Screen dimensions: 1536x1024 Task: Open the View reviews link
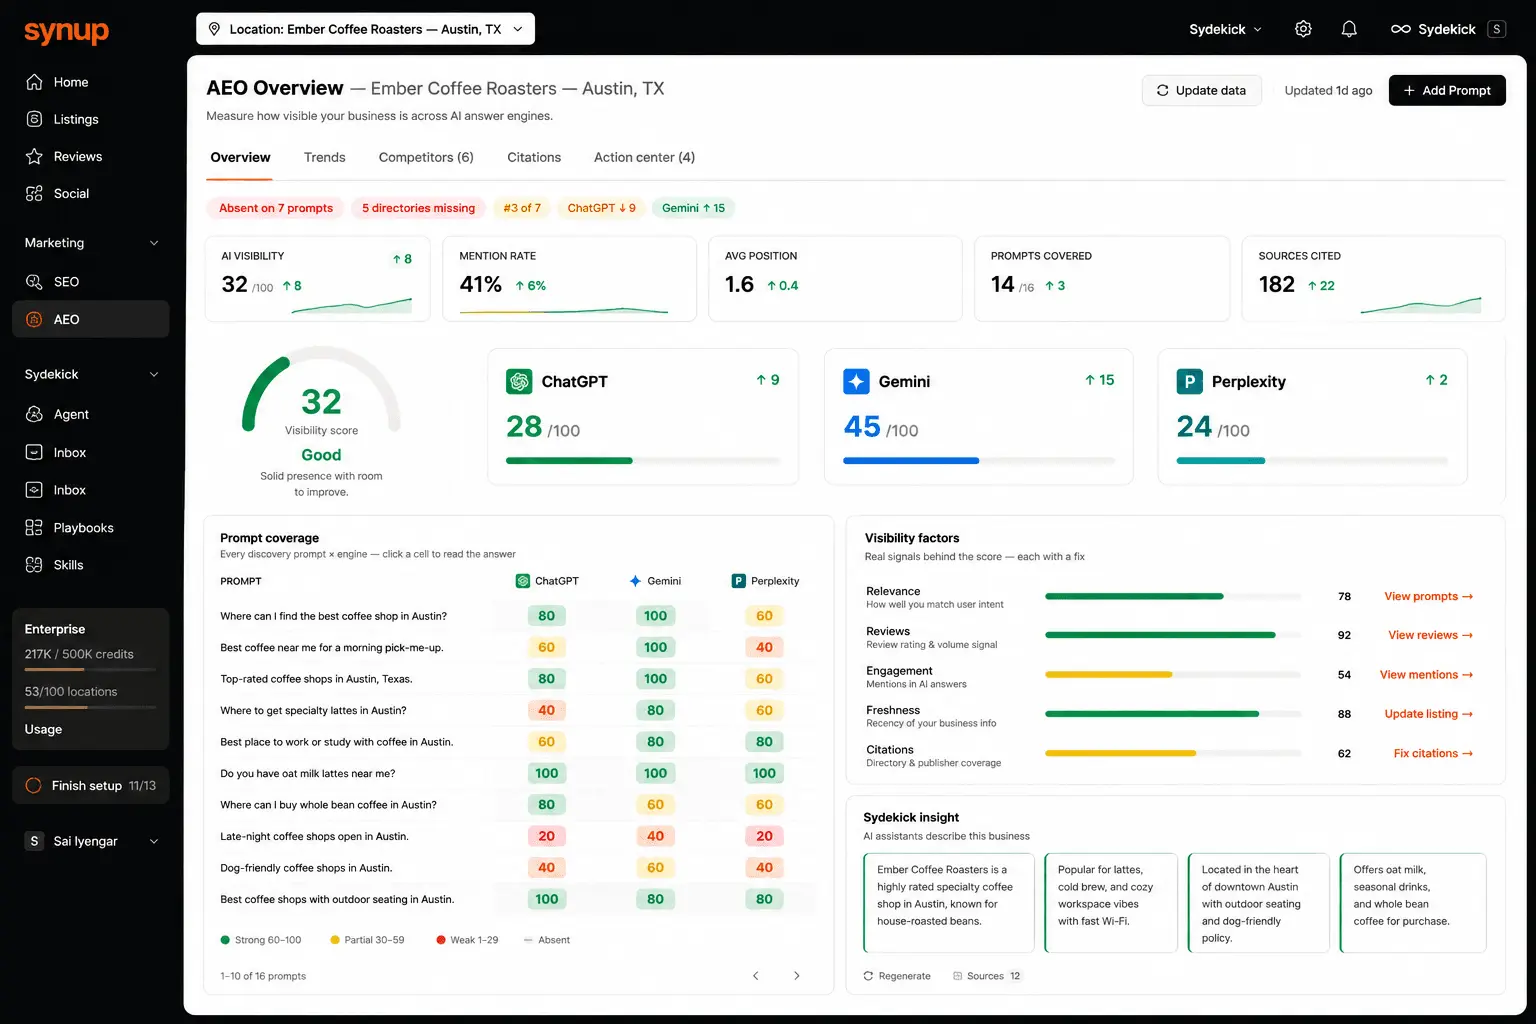coord(1430,635)
